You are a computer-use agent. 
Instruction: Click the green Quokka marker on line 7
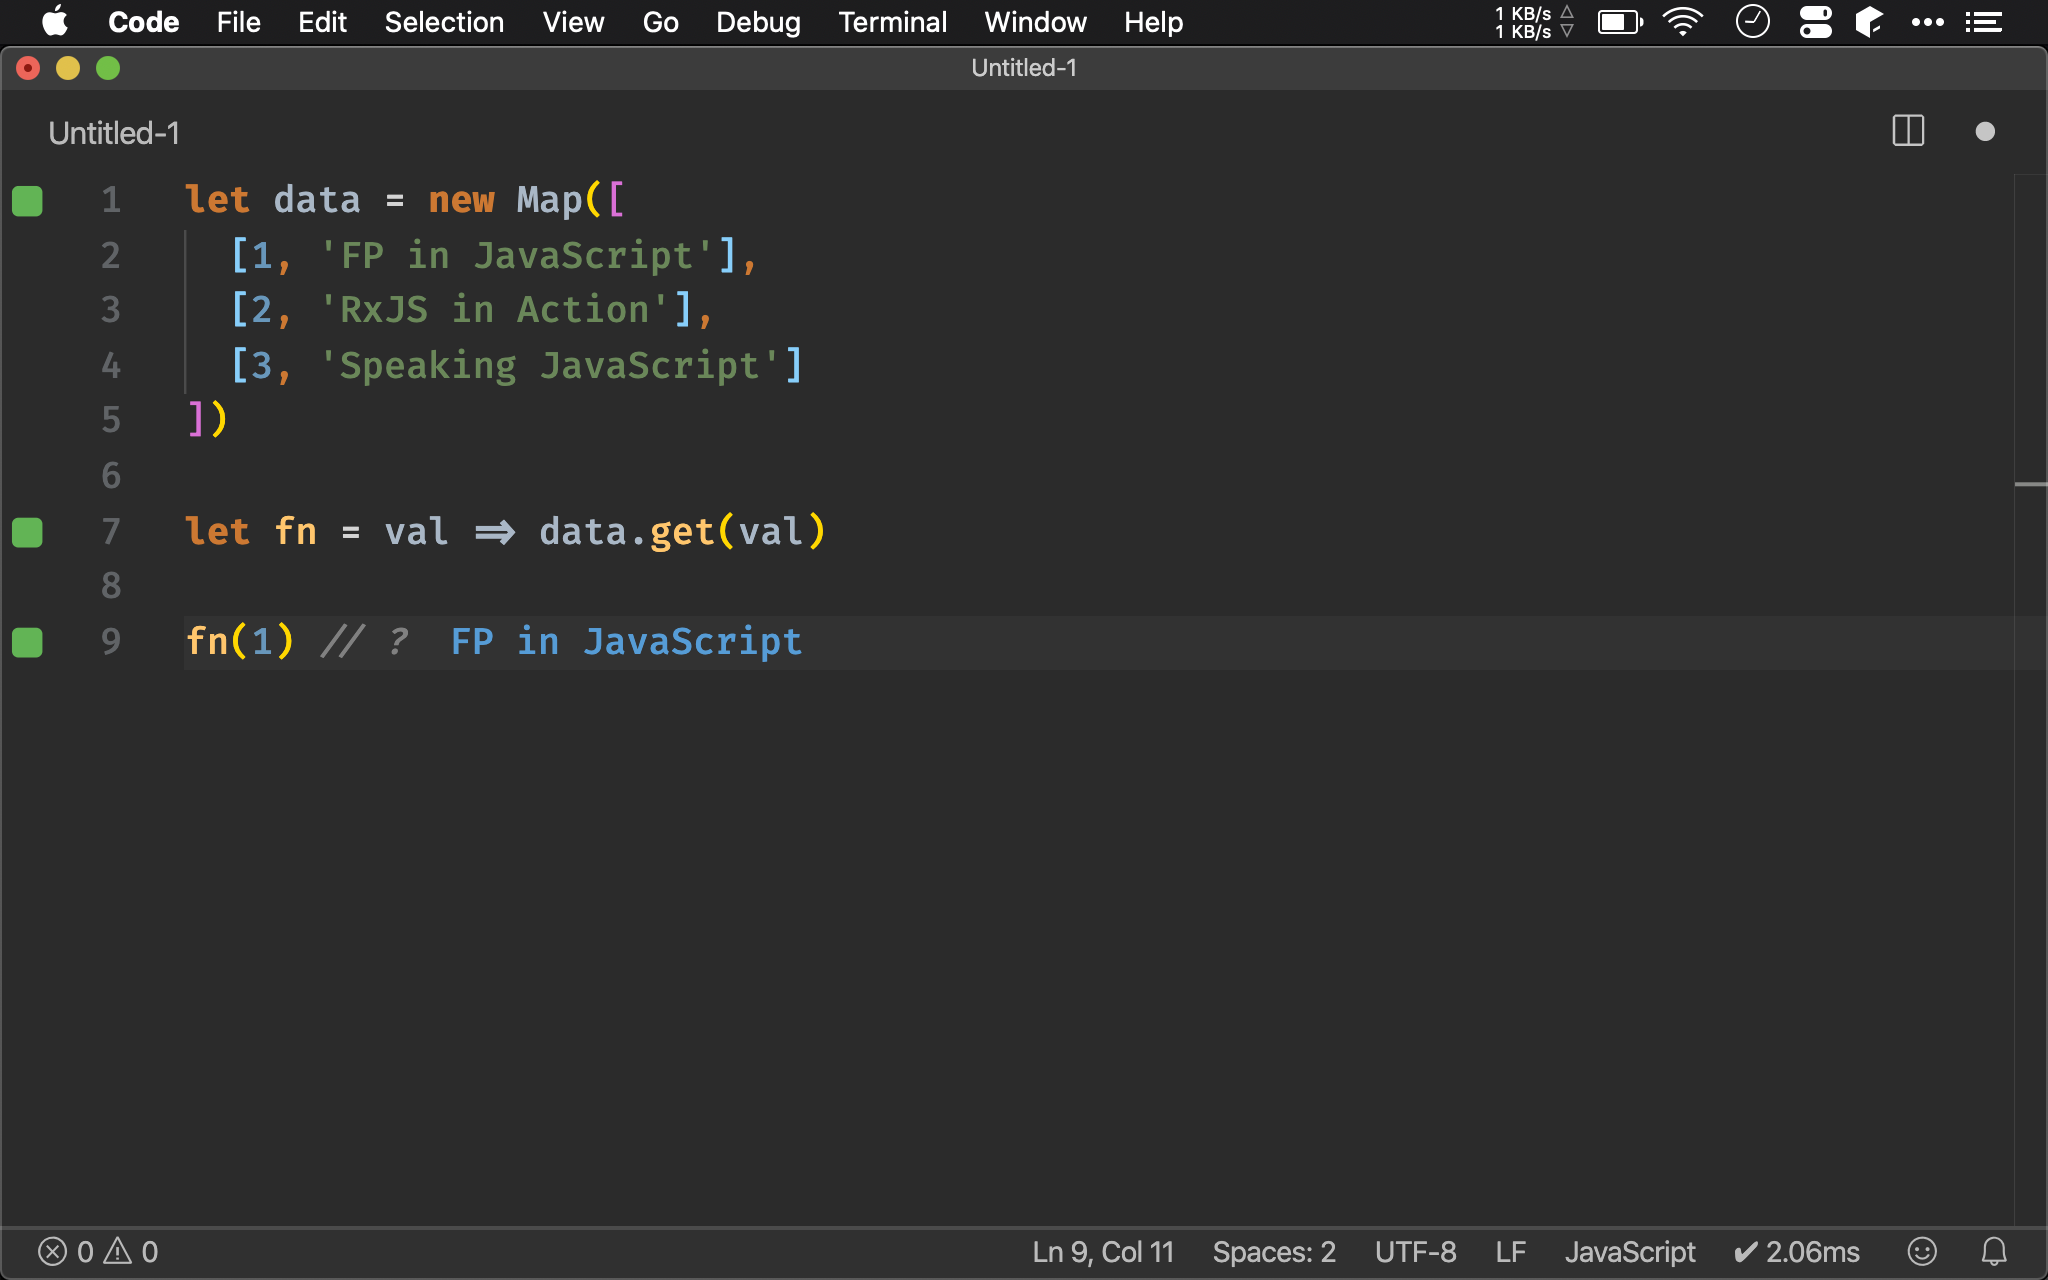(27, 532)
